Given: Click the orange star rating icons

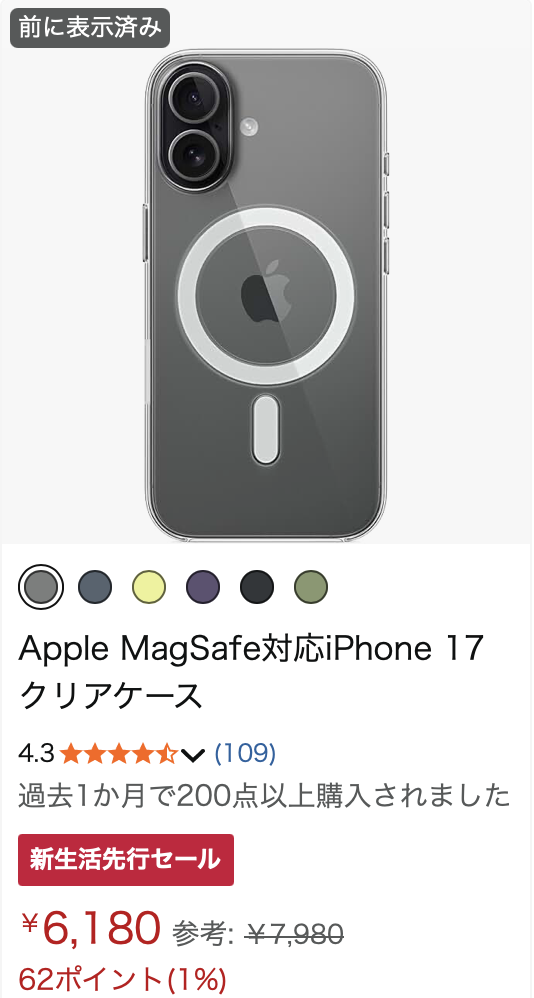Looking at the screenshot, I should coord(119,754).
